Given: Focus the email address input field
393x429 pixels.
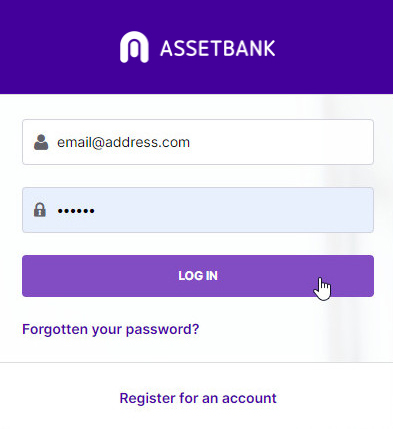Looking at the screenshot, I should tap(198, 142).
